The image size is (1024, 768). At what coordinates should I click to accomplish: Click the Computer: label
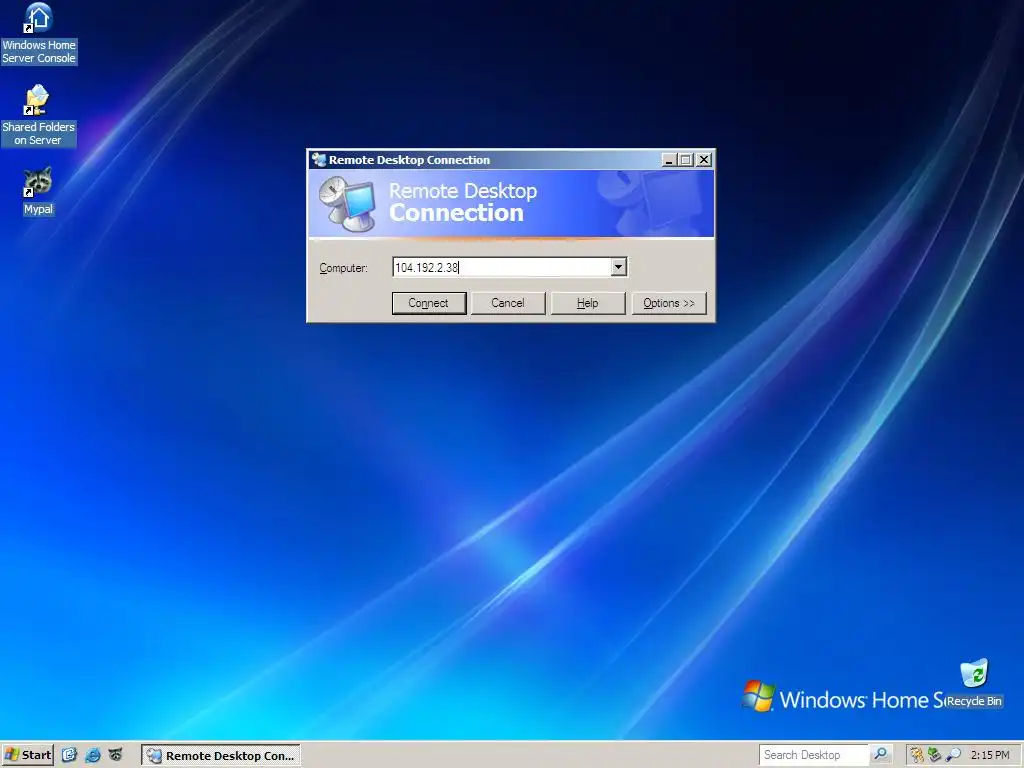pyautogui.click(x=344, y=268)
